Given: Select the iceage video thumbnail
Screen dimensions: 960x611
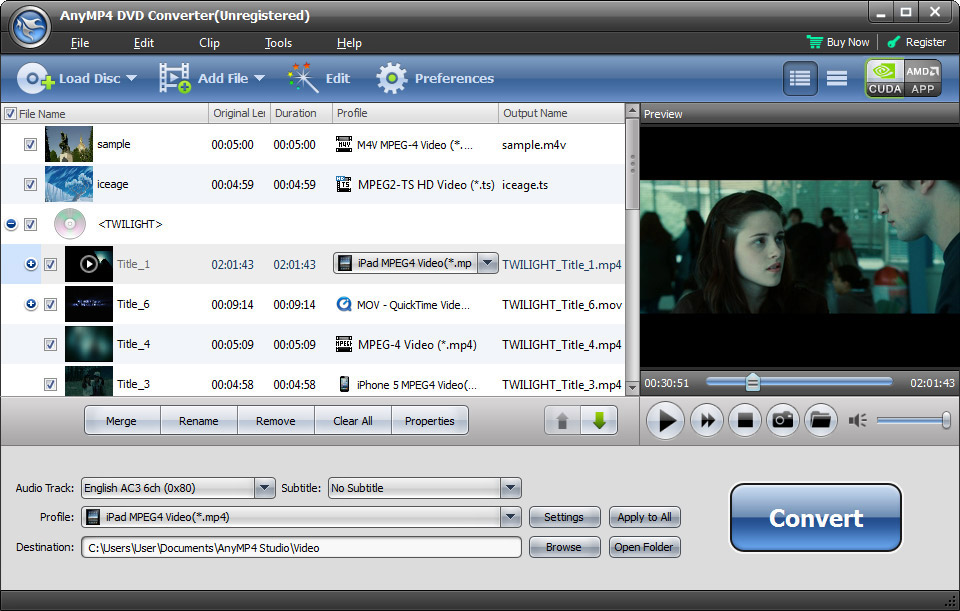Looking at the screenshot, I should coord(69,184).
